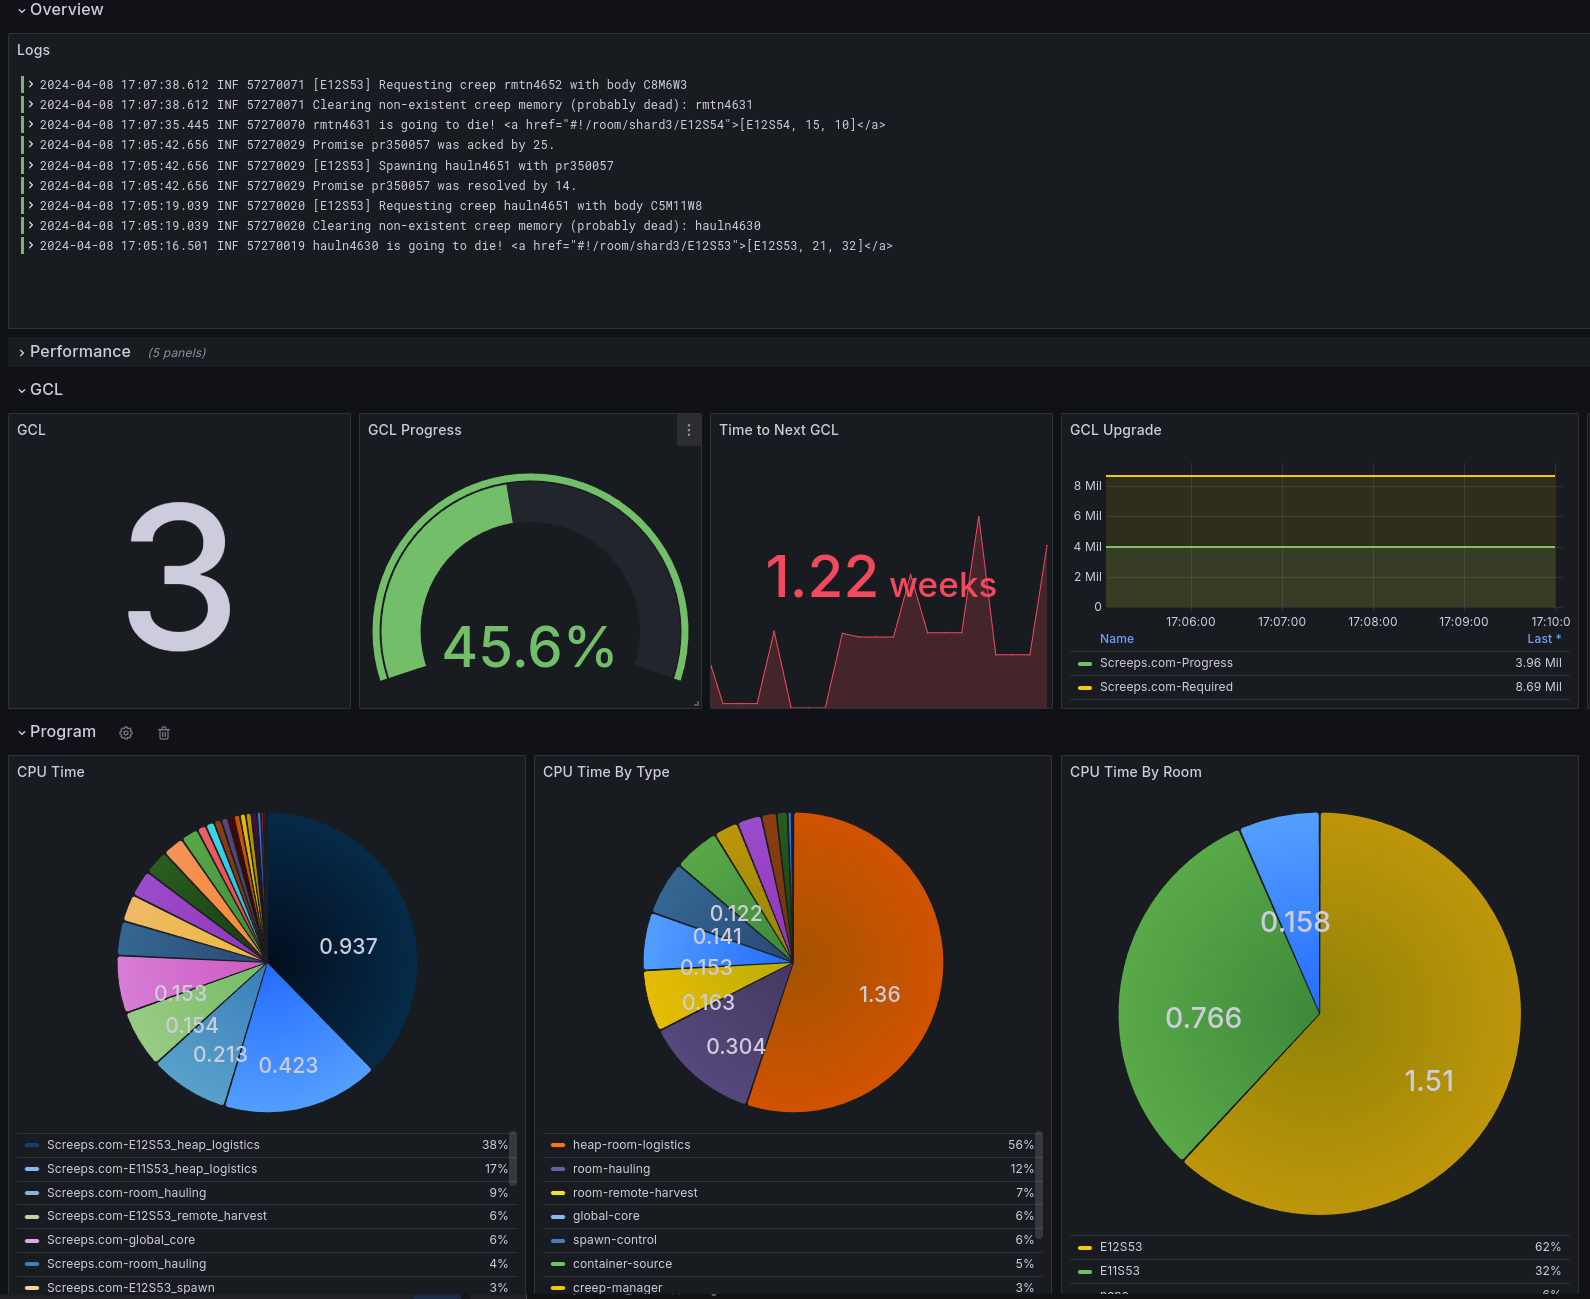Click the 0.423 slice in CPU Time pie
Viewport: 1590px width, 1299px height.
289,1066
